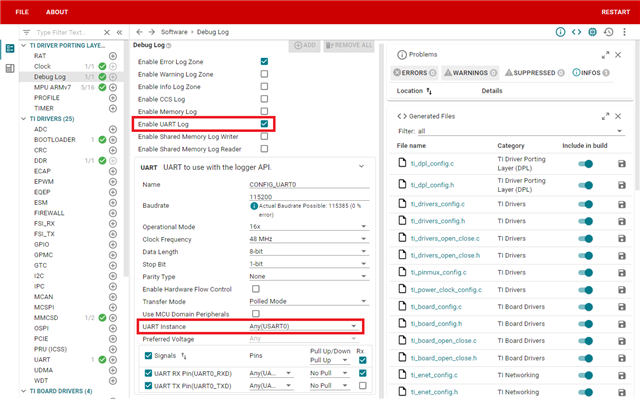
Task: Switch to the WARNINGS tab
Action: [x=470, y=73]
